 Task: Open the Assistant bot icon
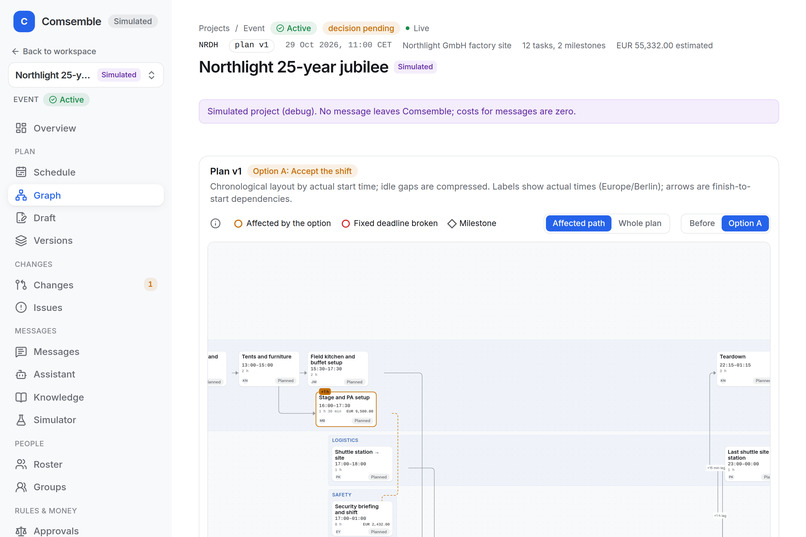tap(21, 374)
